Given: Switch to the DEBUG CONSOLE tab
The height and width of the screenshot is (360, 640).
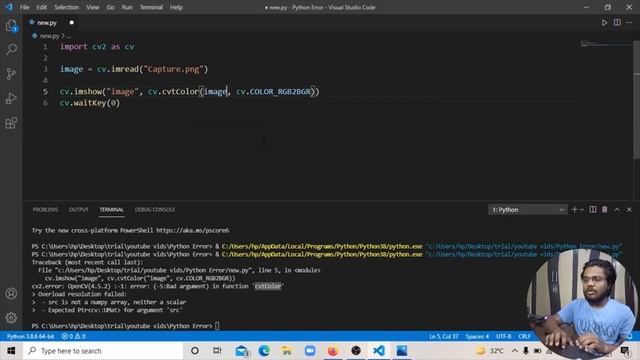Looking at the screenshot, I should (155, 209).
